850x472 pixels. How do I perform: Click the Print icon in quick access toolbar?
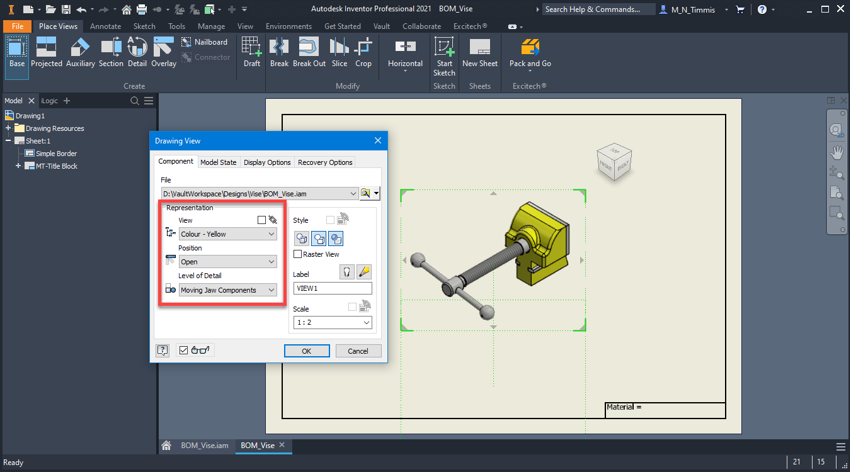click(141, 9)
